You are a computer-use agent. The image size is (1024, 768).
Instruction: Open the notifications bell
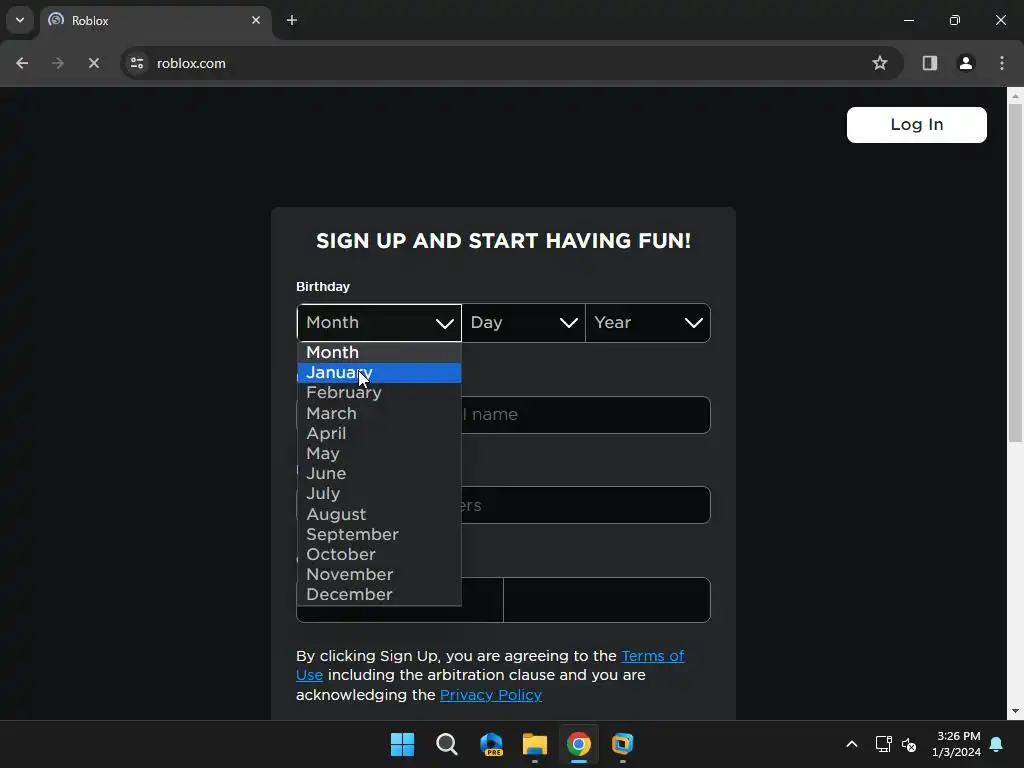click(997, 744)
